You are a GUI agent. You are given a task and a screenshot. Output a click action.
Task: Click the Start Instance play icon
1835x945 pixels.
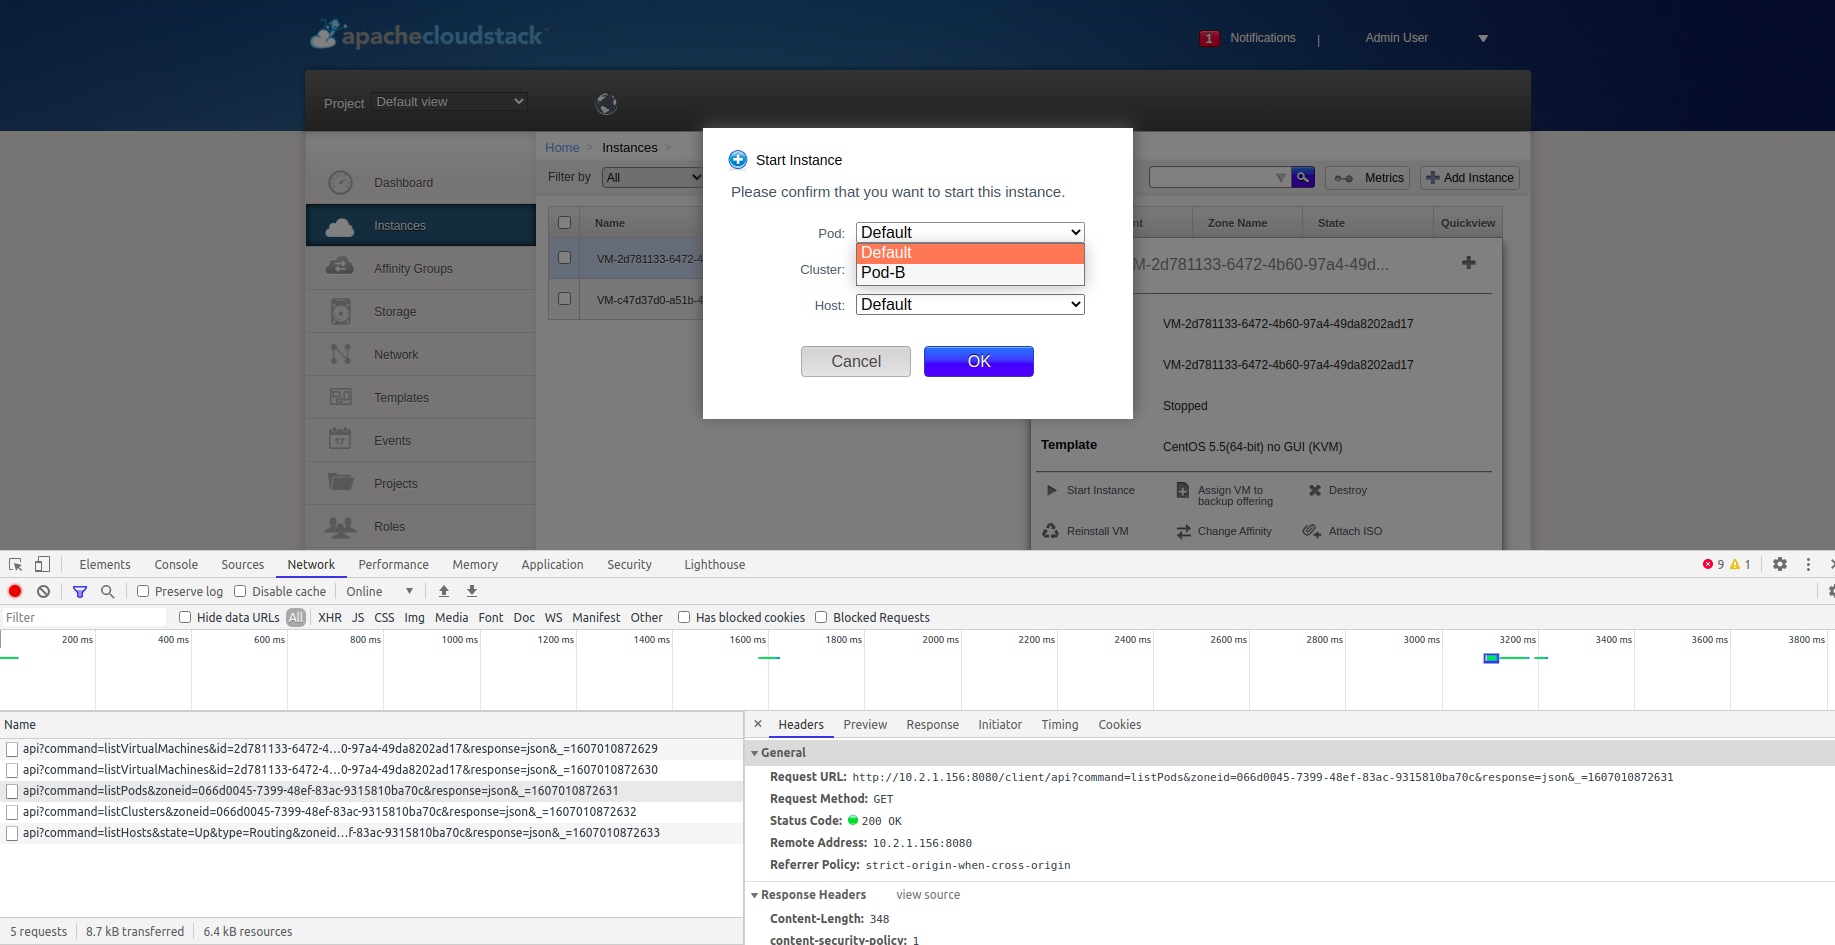tap(1051, 490)
